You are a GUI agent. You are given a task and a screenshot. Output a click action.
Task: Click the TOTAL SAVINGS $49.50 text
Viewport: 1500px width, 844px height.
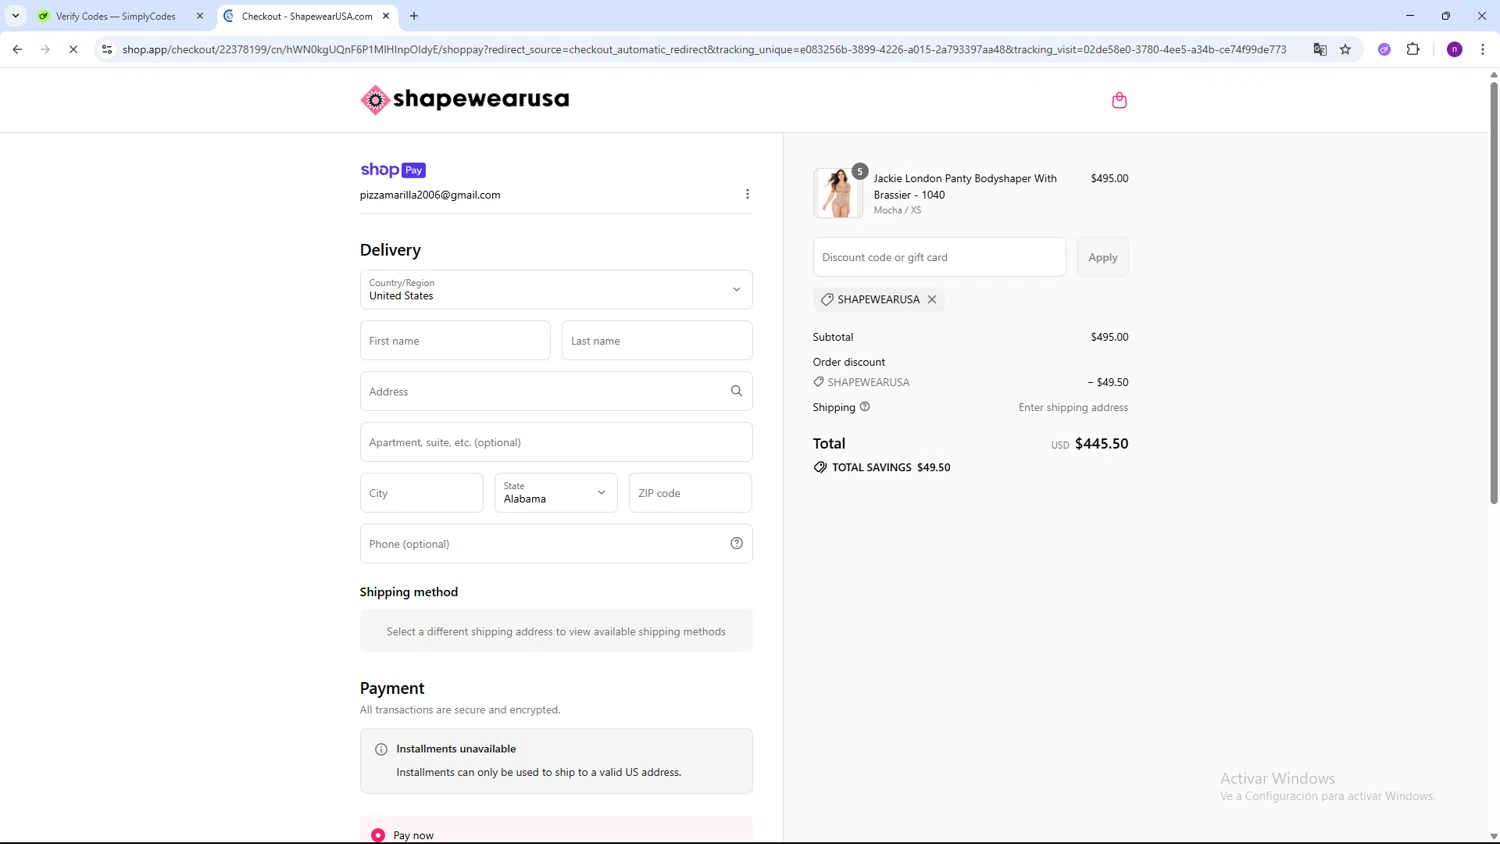click(891, 467)
